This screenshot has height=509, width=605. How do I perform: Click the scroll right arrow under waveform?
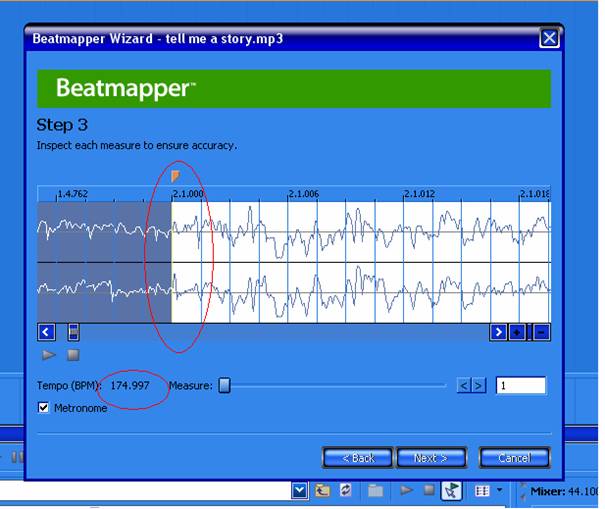[498, 332]
